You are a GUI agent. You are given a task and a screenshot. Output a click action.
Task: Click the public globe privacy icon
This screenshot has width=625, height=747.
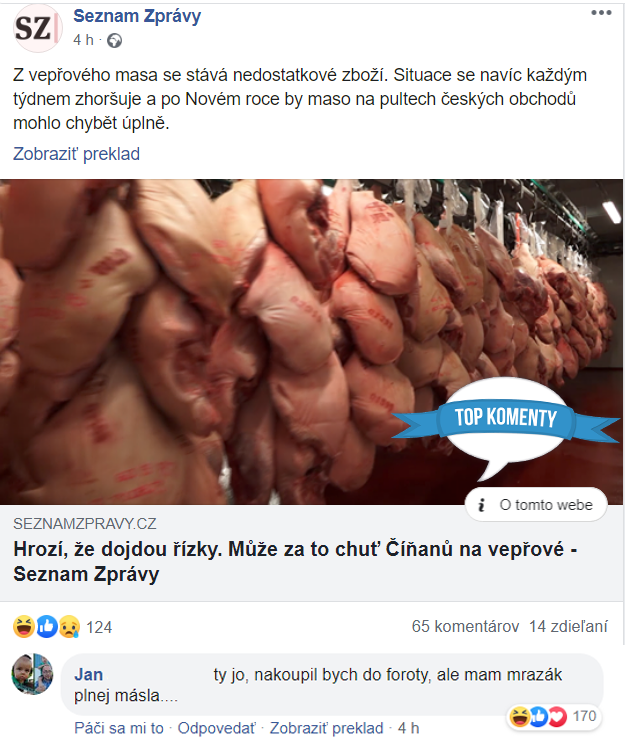coord(114,41)
